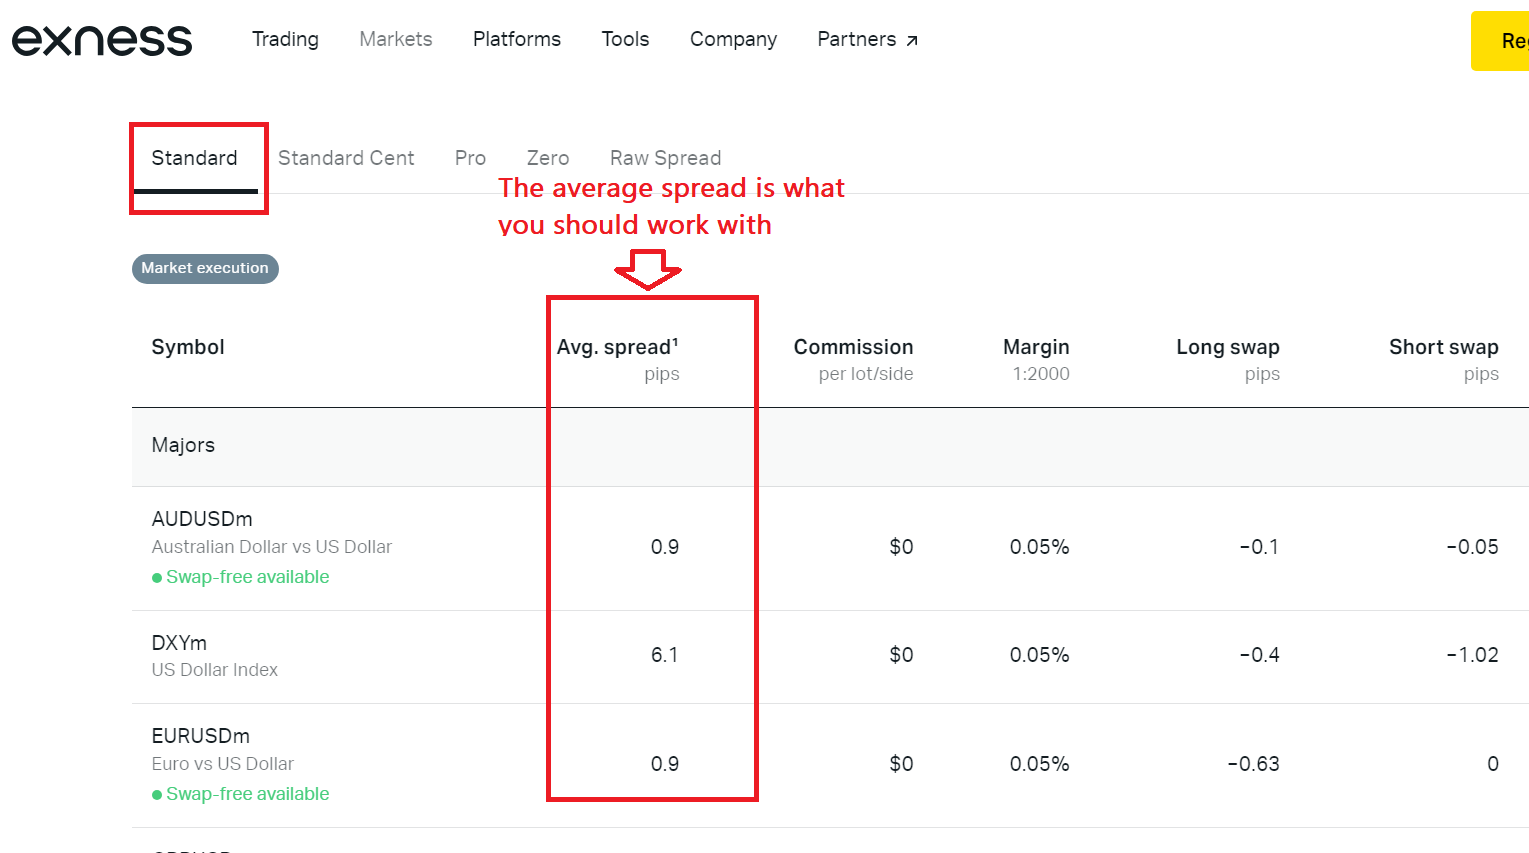This screenshot has height=853, width=1529.
Task: Select the DXYm US Dollar Index row
Action: pyautogui.click(x=180, y=643)
